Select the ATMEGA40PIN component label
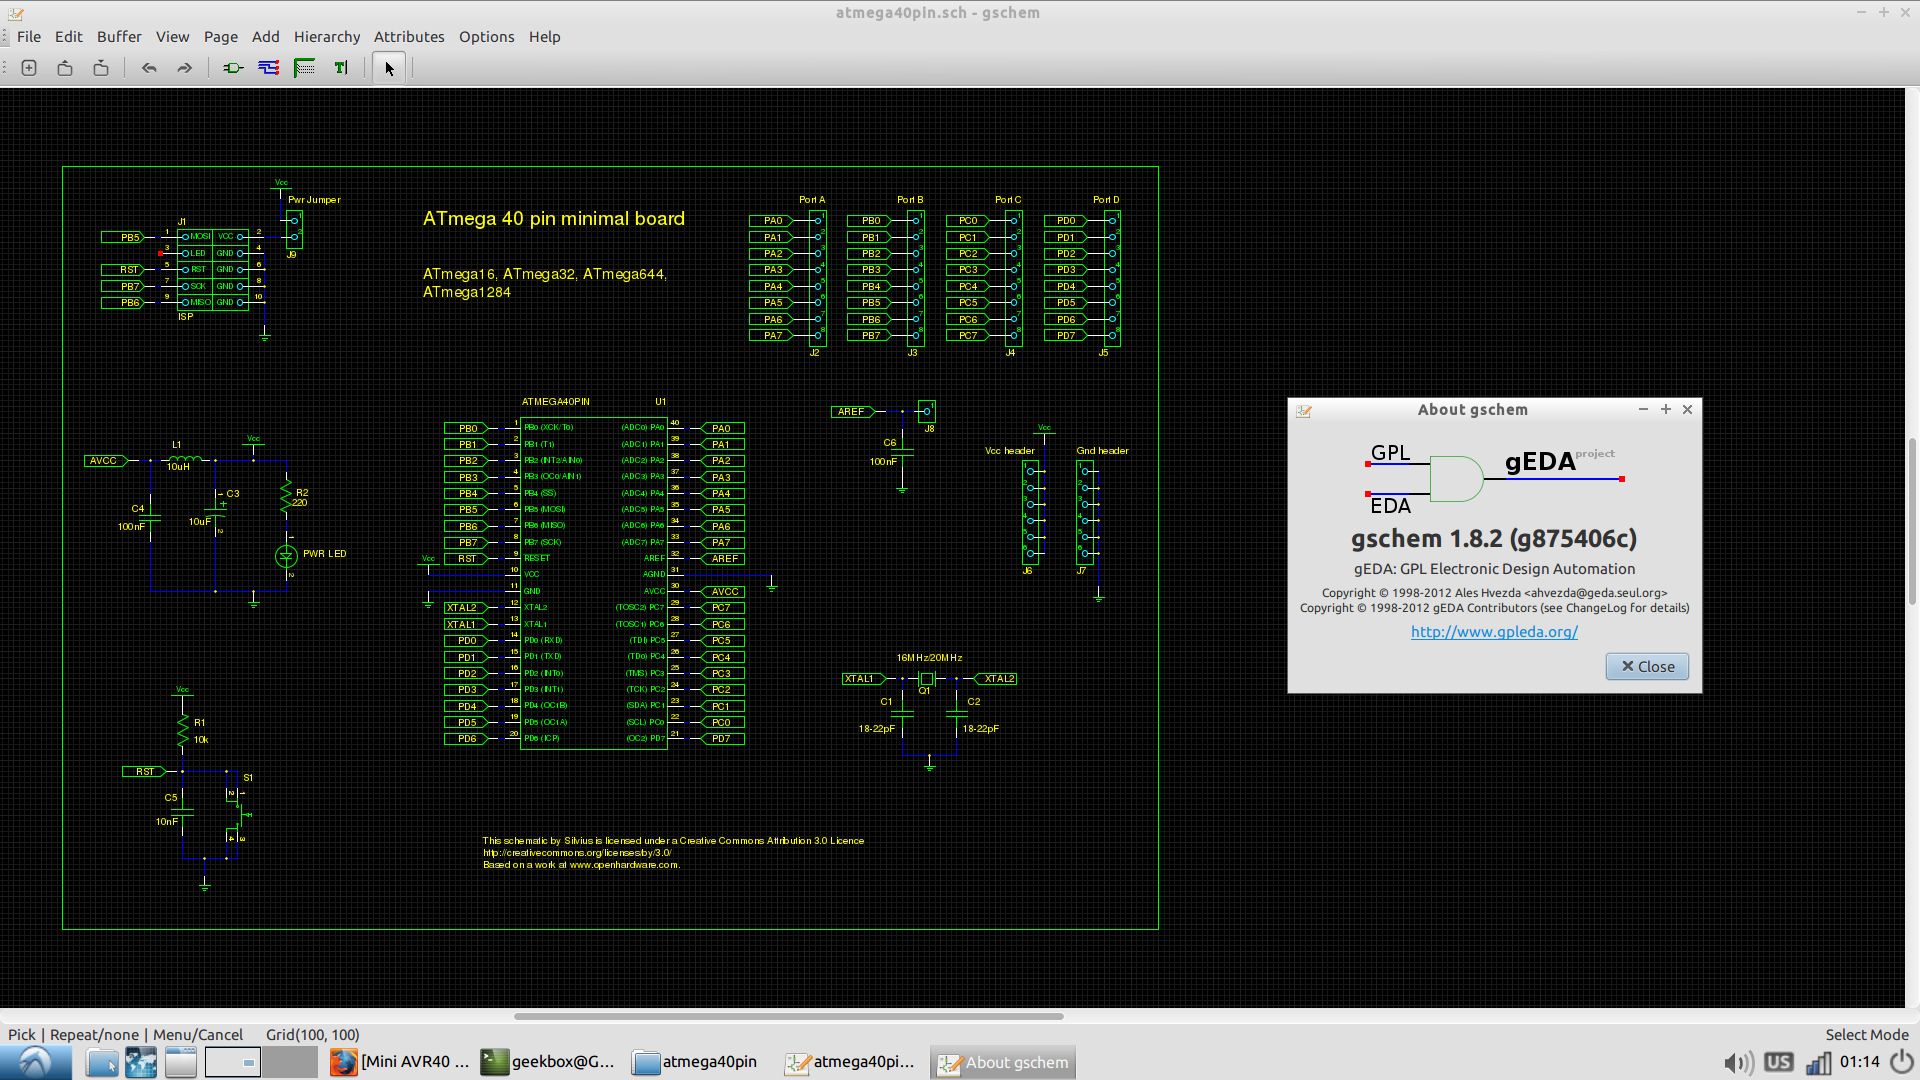Viewport: 1920px width, 1080px height. 555,402
